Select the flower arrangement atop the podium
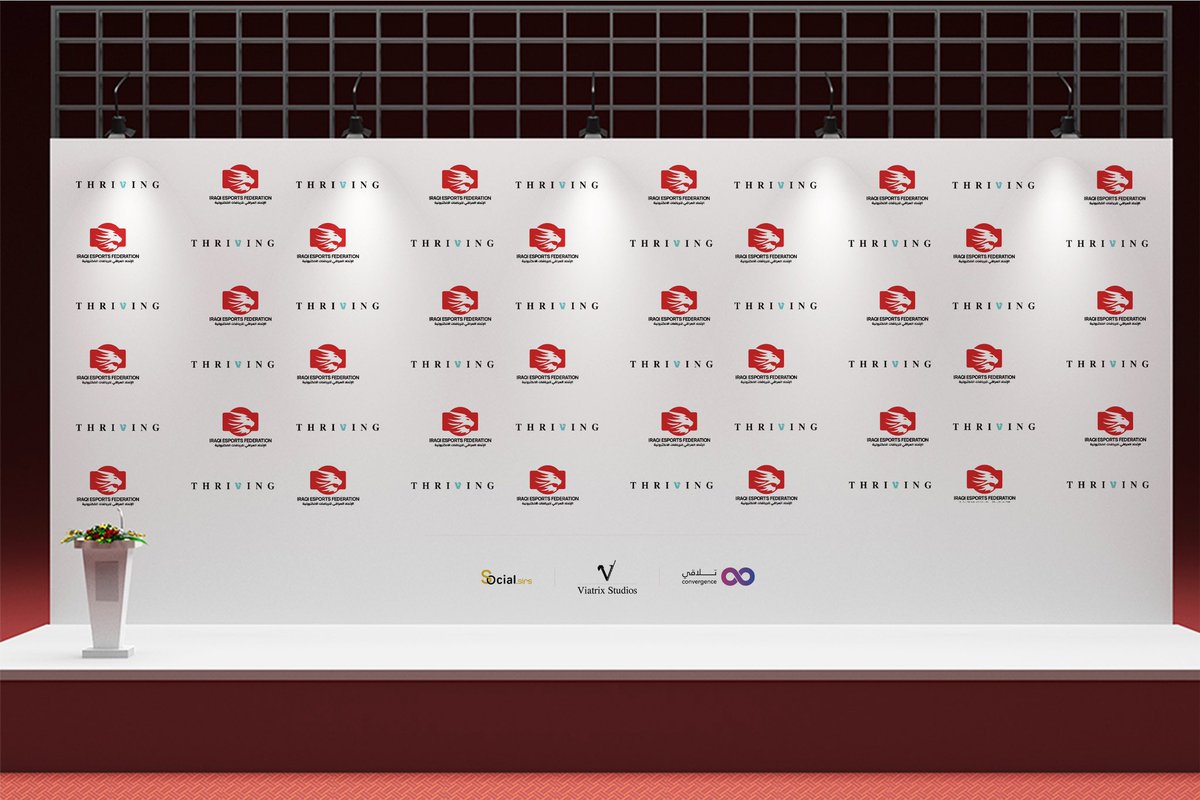This screenshot has width=1200, height=800. pyautogui.click(x=104, y=533)
